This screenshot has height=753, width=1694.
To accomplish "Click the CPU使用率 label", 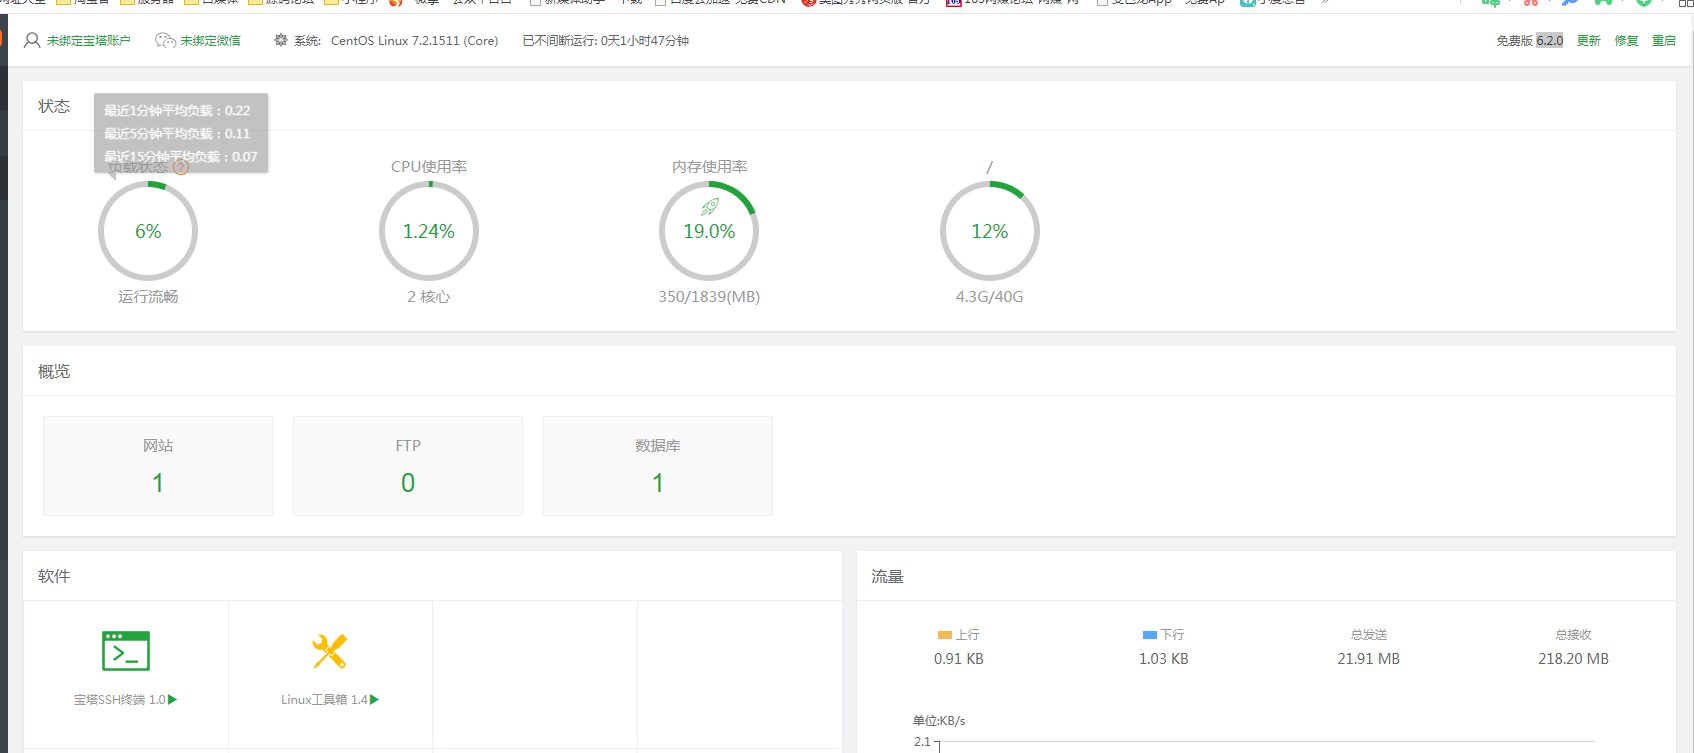I will point(429,167).
